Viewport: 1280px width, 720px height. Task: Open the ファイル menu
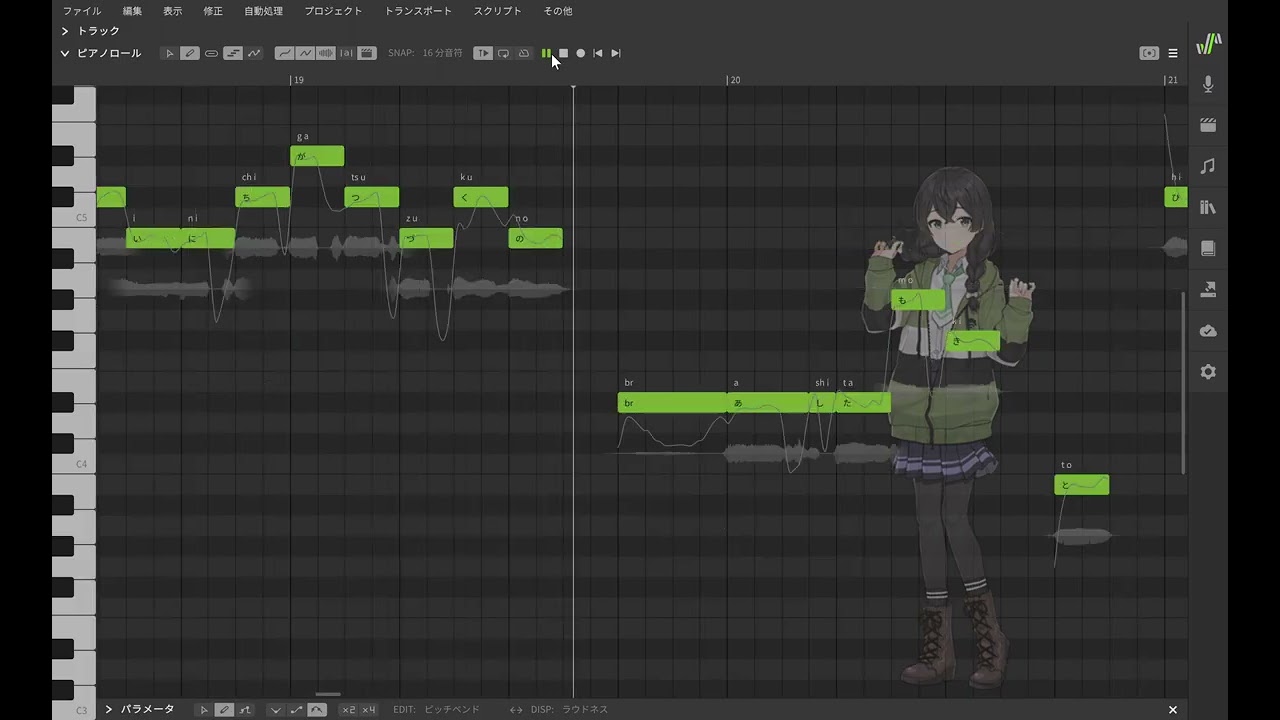81,11
